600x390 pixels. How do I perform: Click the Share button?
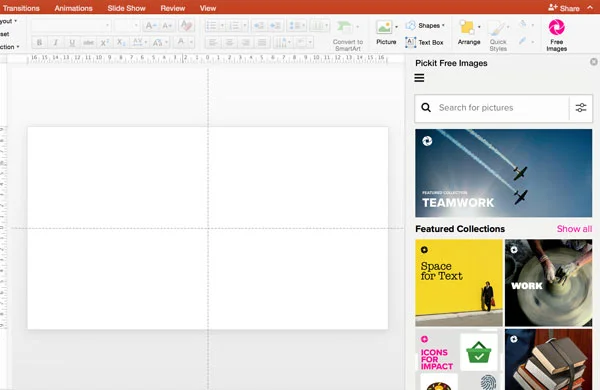pos(564,8)
